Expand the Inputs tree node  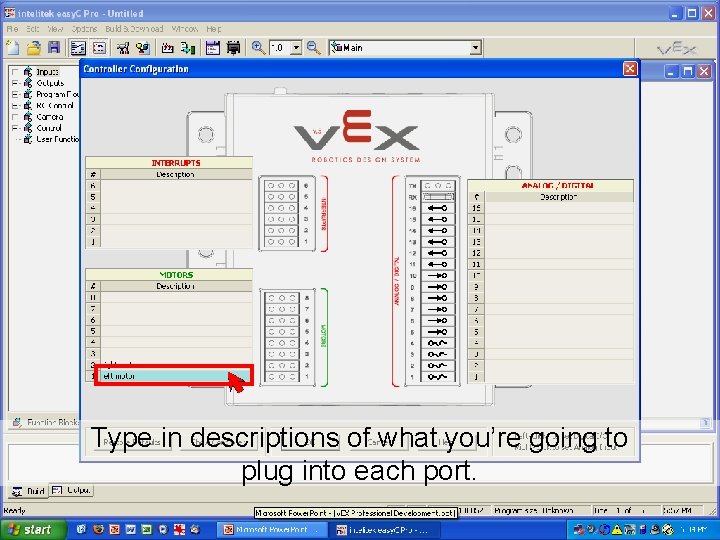(x=15, y=72)
